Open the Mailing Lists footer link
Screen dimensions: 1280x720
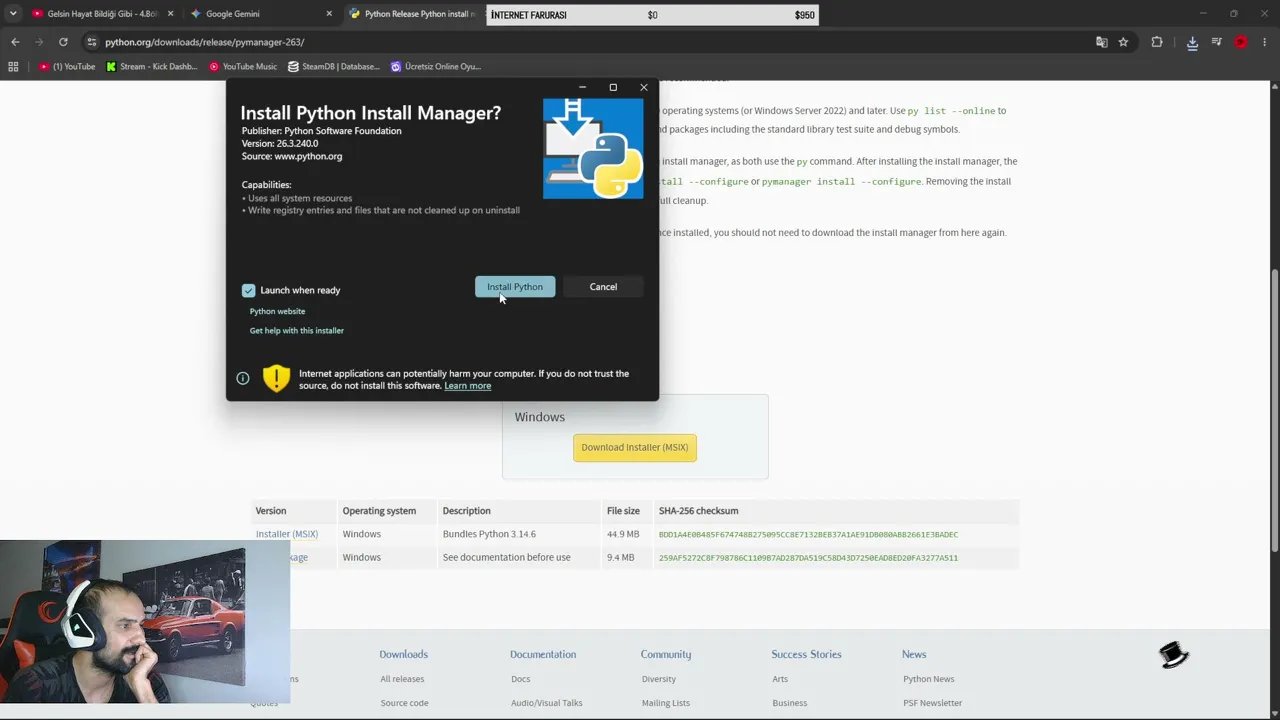pos(666,703)
